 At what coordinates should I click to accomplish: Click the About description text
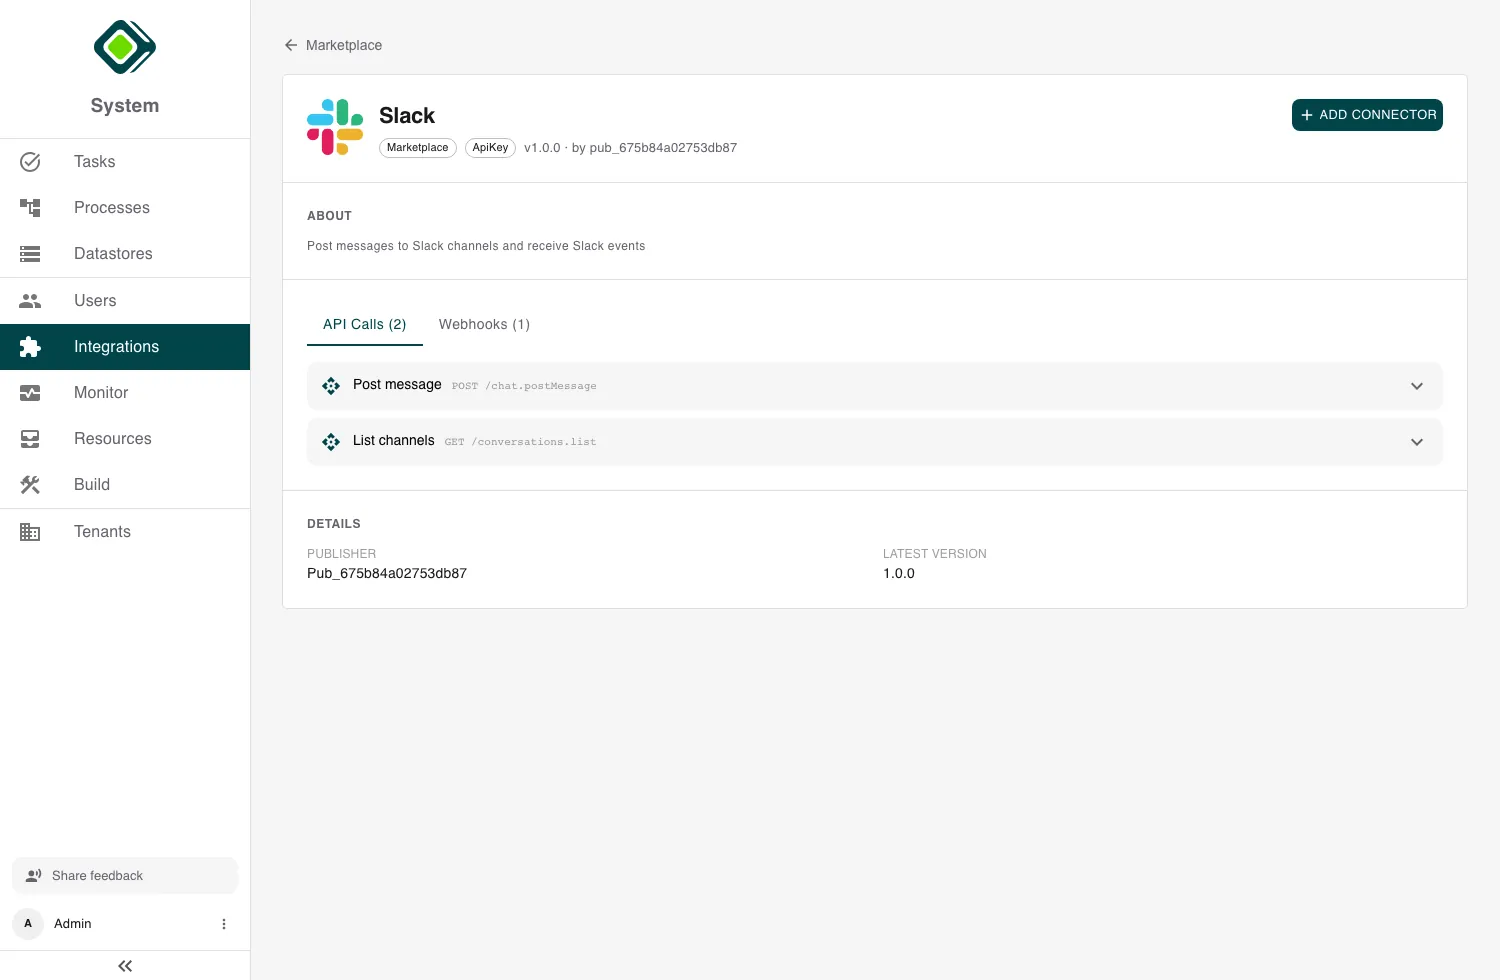(x=476, y=246)
